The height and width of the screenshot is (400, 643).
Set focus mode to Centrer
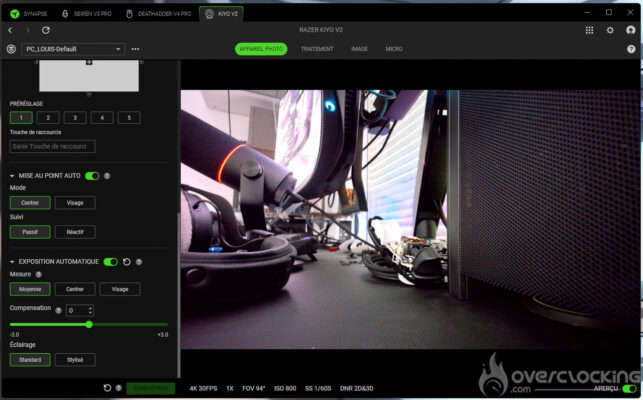(x=30, y=203)
